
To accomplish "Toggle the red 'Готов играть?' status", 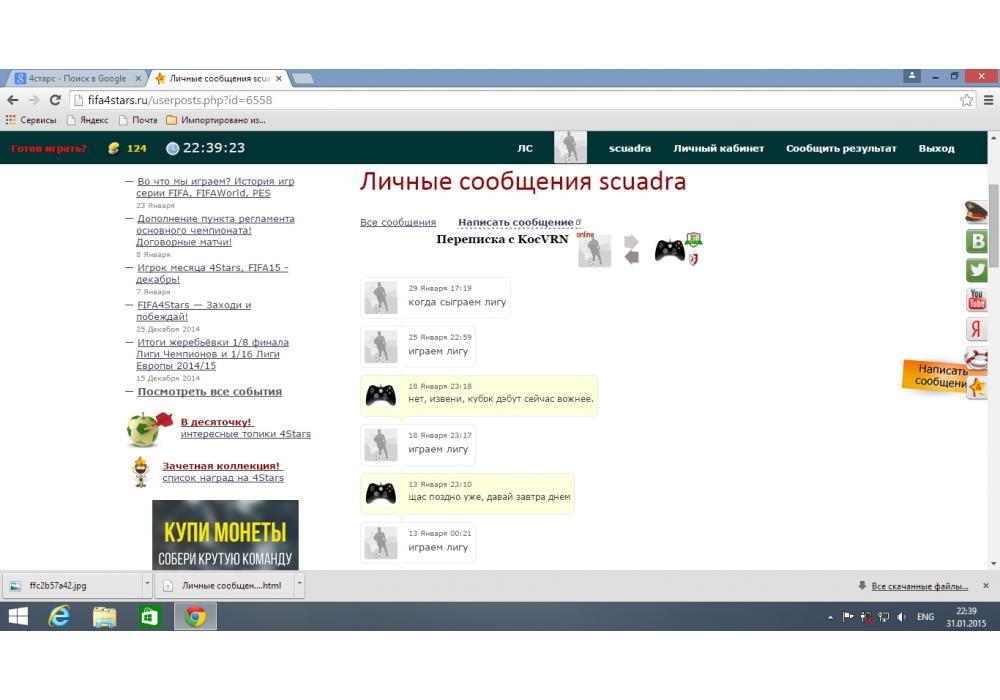I will 49,148.
